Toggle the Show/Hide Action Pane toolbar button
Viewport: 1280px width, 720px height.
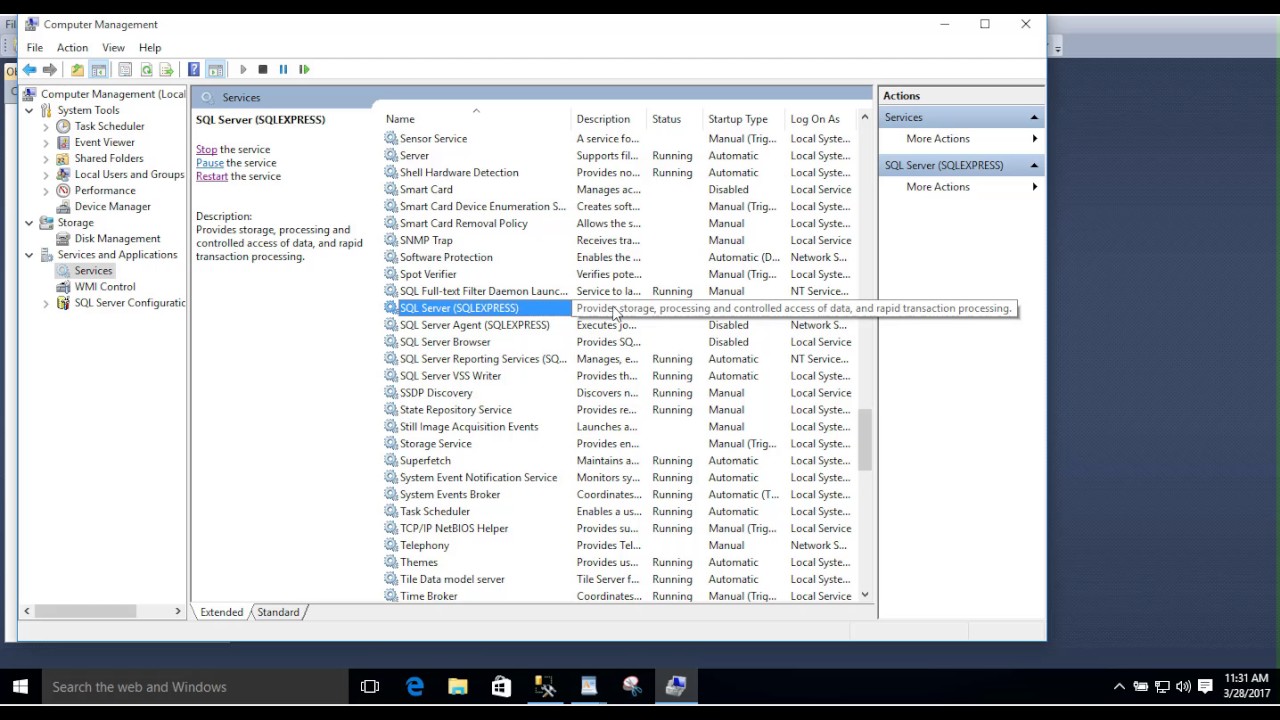click(215, 69)
